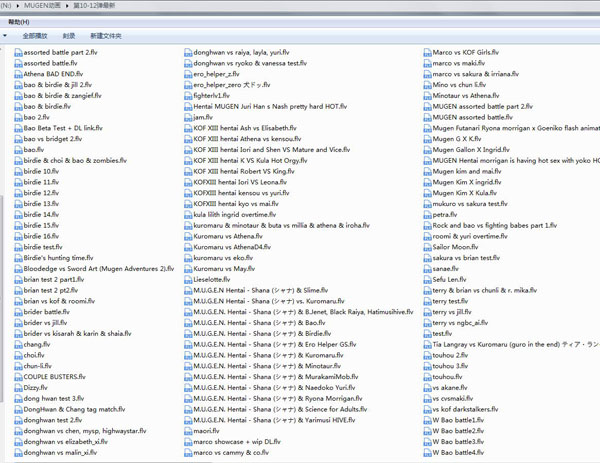Click the icon for 'marco showcase + wip DL.flv'

click(188, 442)
